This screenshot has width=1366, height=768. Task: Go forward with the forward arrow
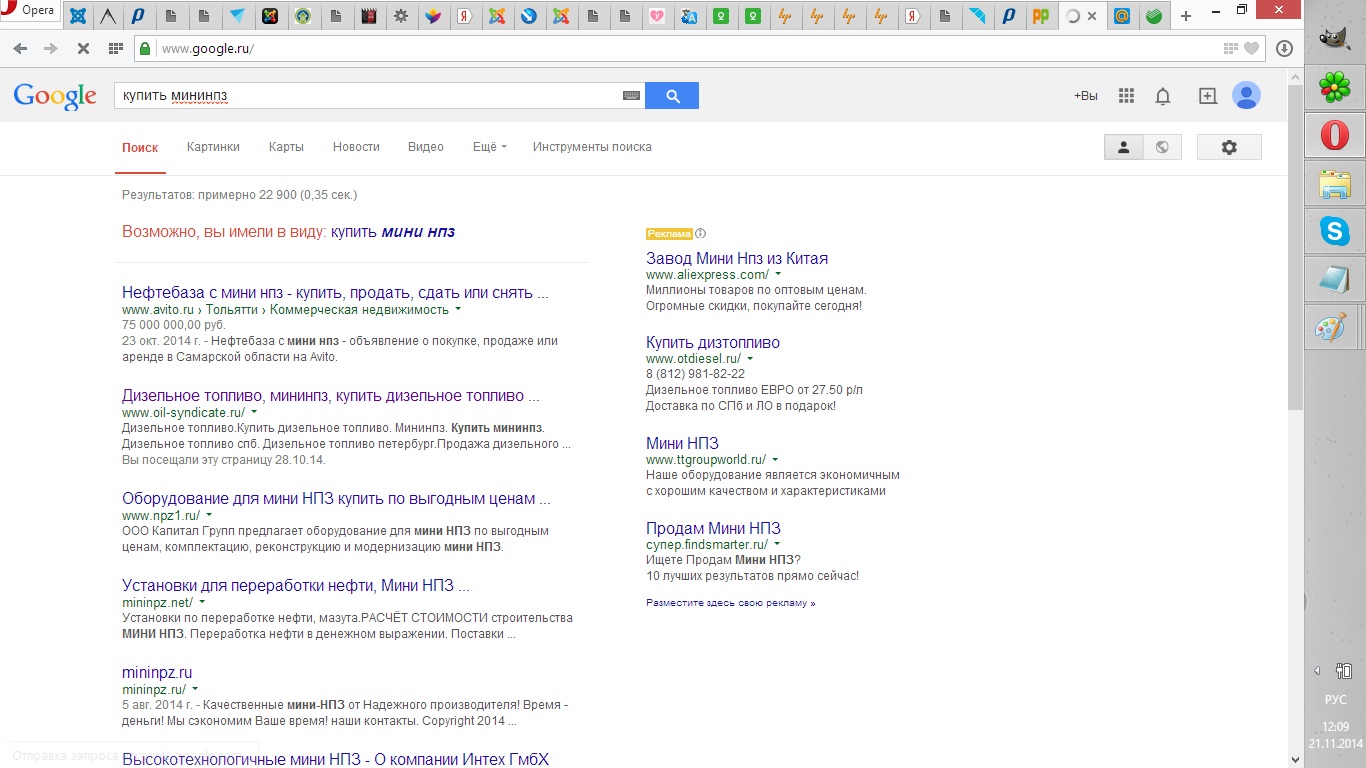pyautogui.click(x=51, y=48)
